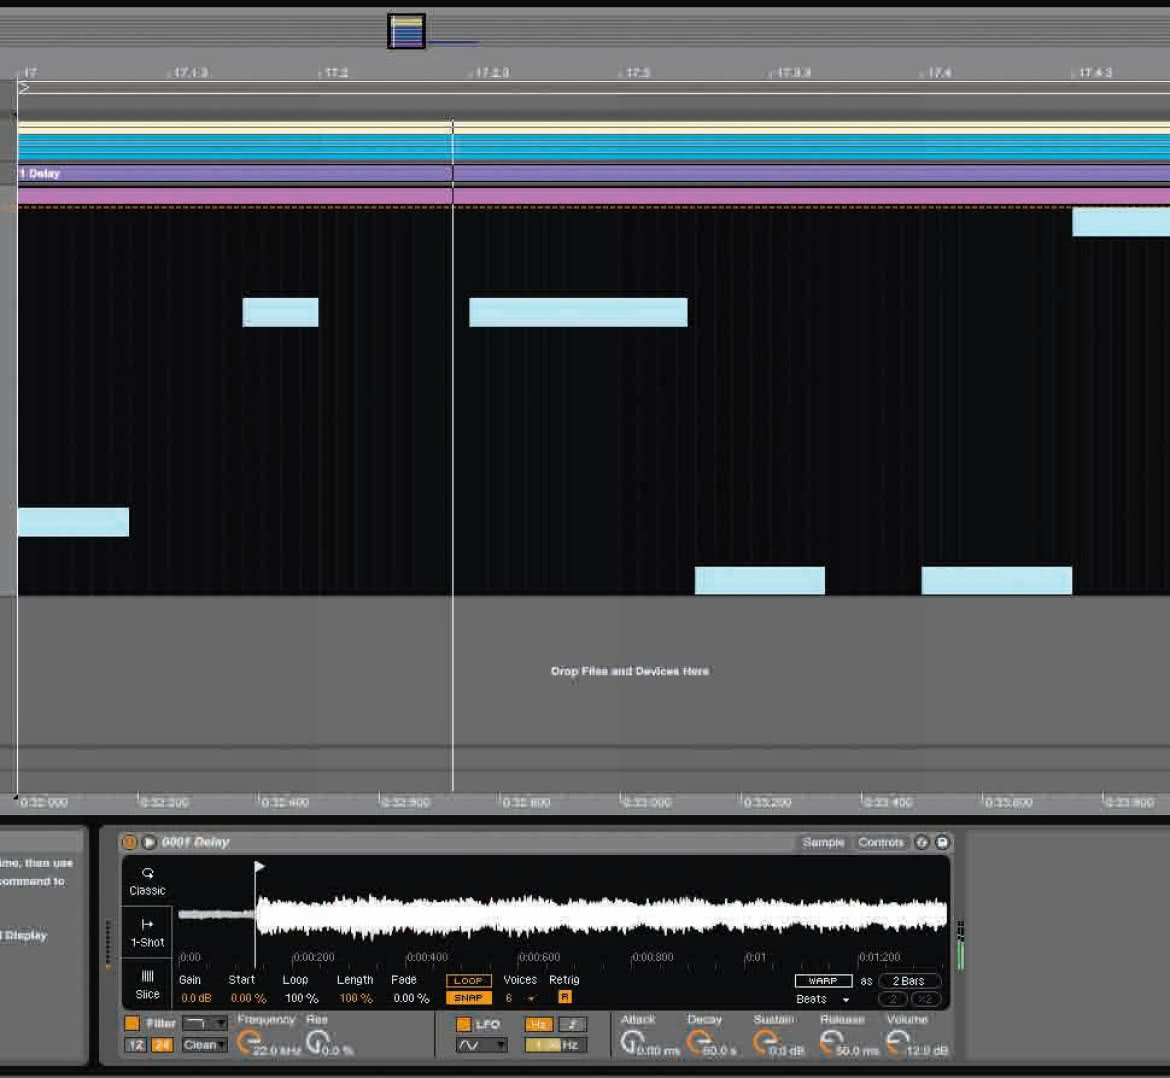Click the arrangement overview zoom box thumbnail

[x=407, y=31]
